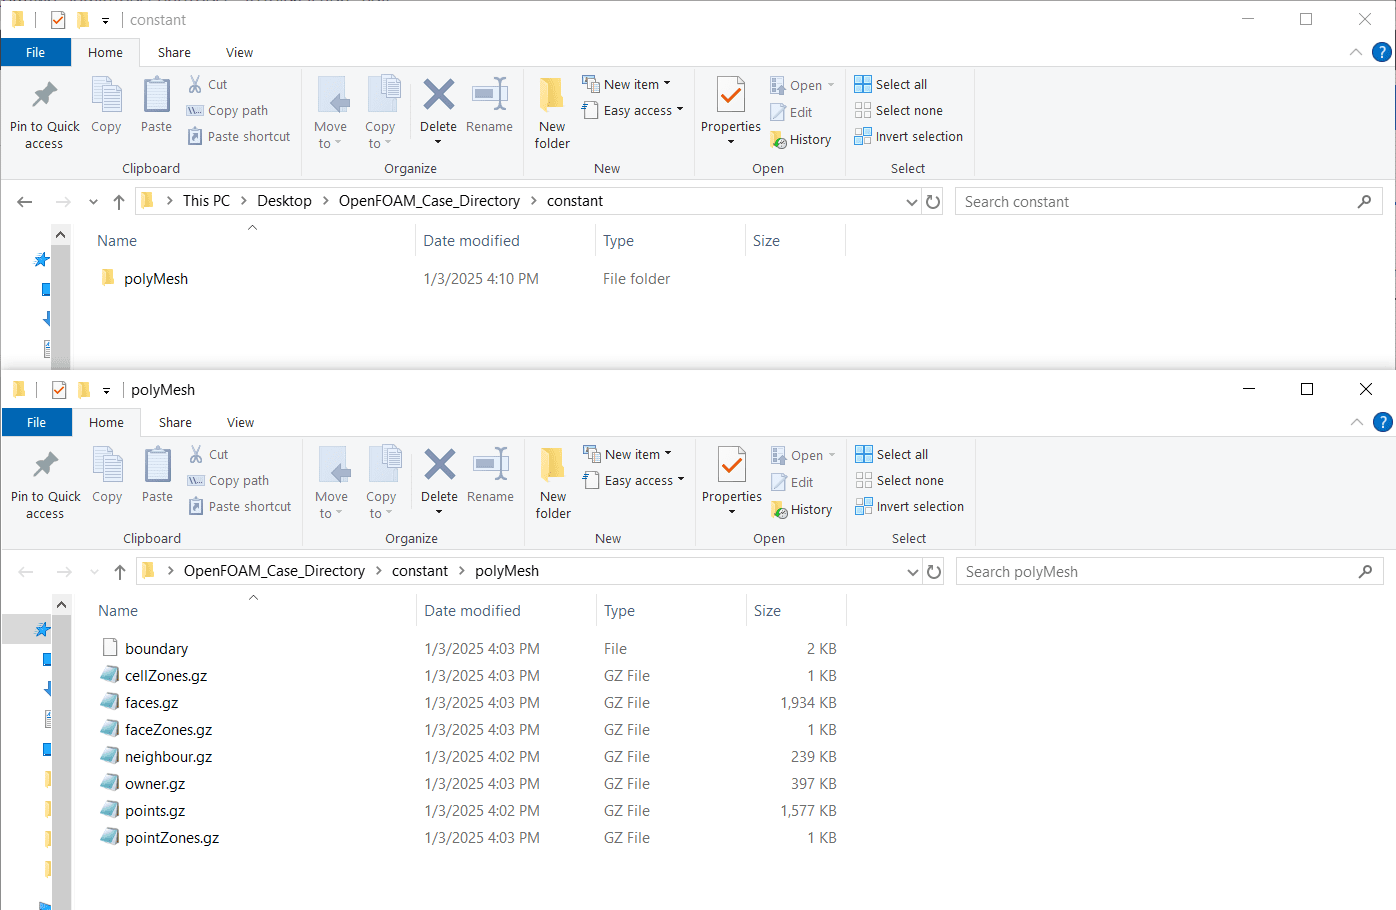Refresh the constant folder view

click(x=933, y=202)
